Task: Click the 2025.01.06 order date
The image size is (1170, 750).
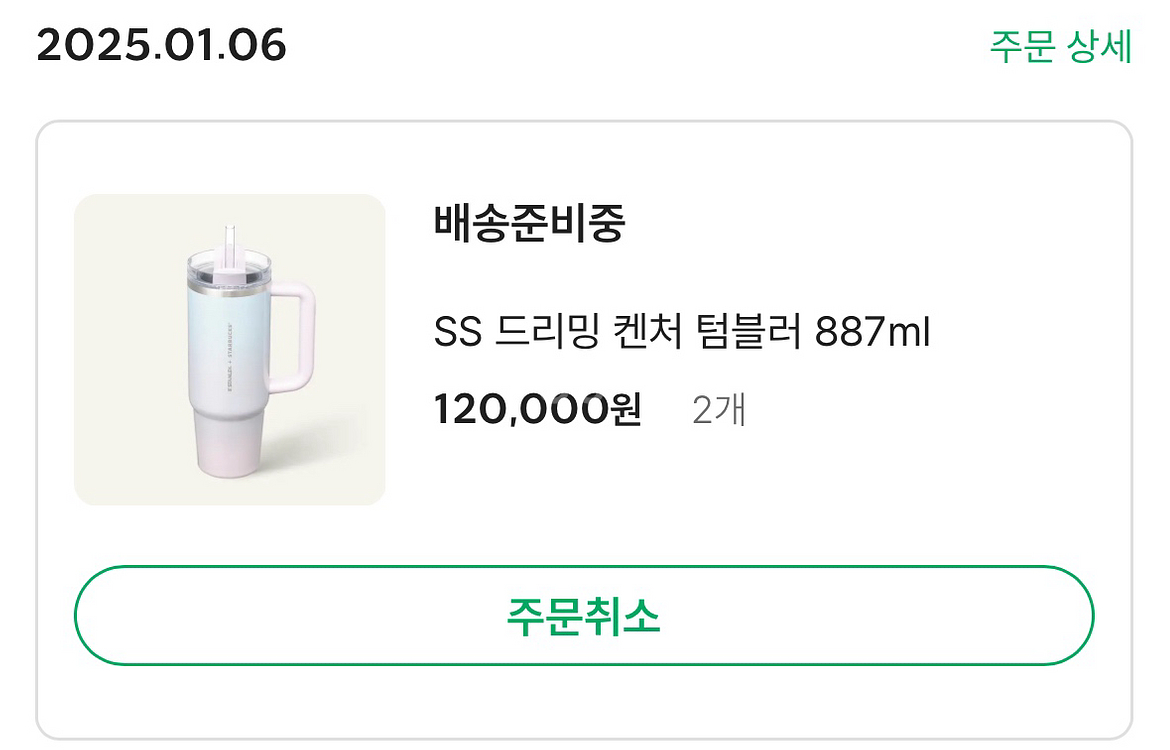Action: tap(162, 46)
